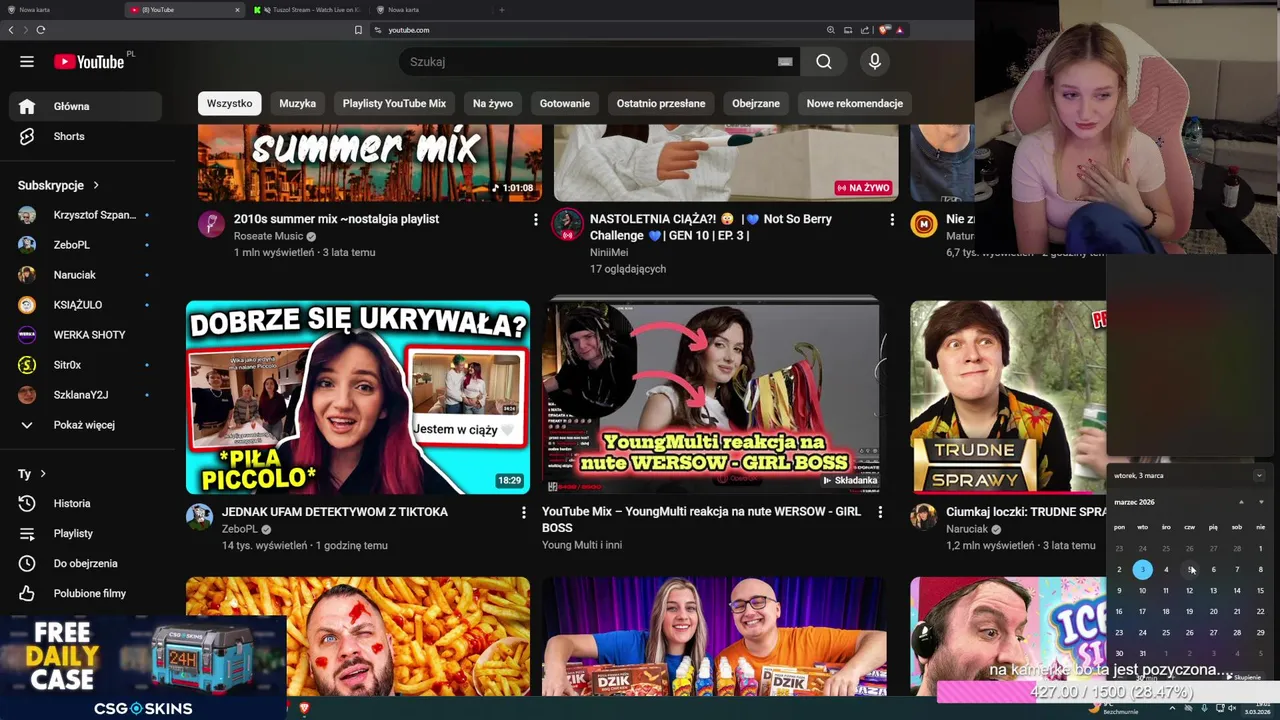Go to Główna home in sidebar
Image resolution: width=1280 pixels, height=720 pixels.
point(86,106)
